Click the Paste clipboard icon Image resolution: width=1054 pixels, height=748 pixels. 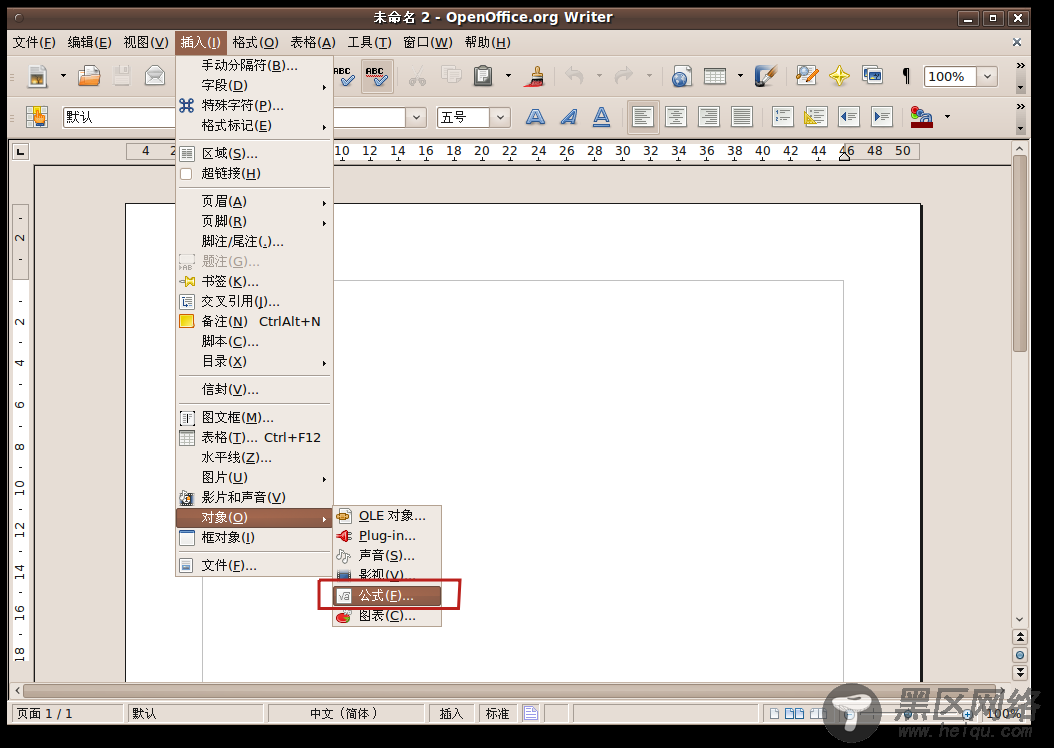pyautogui.click(x=483, y=76)
